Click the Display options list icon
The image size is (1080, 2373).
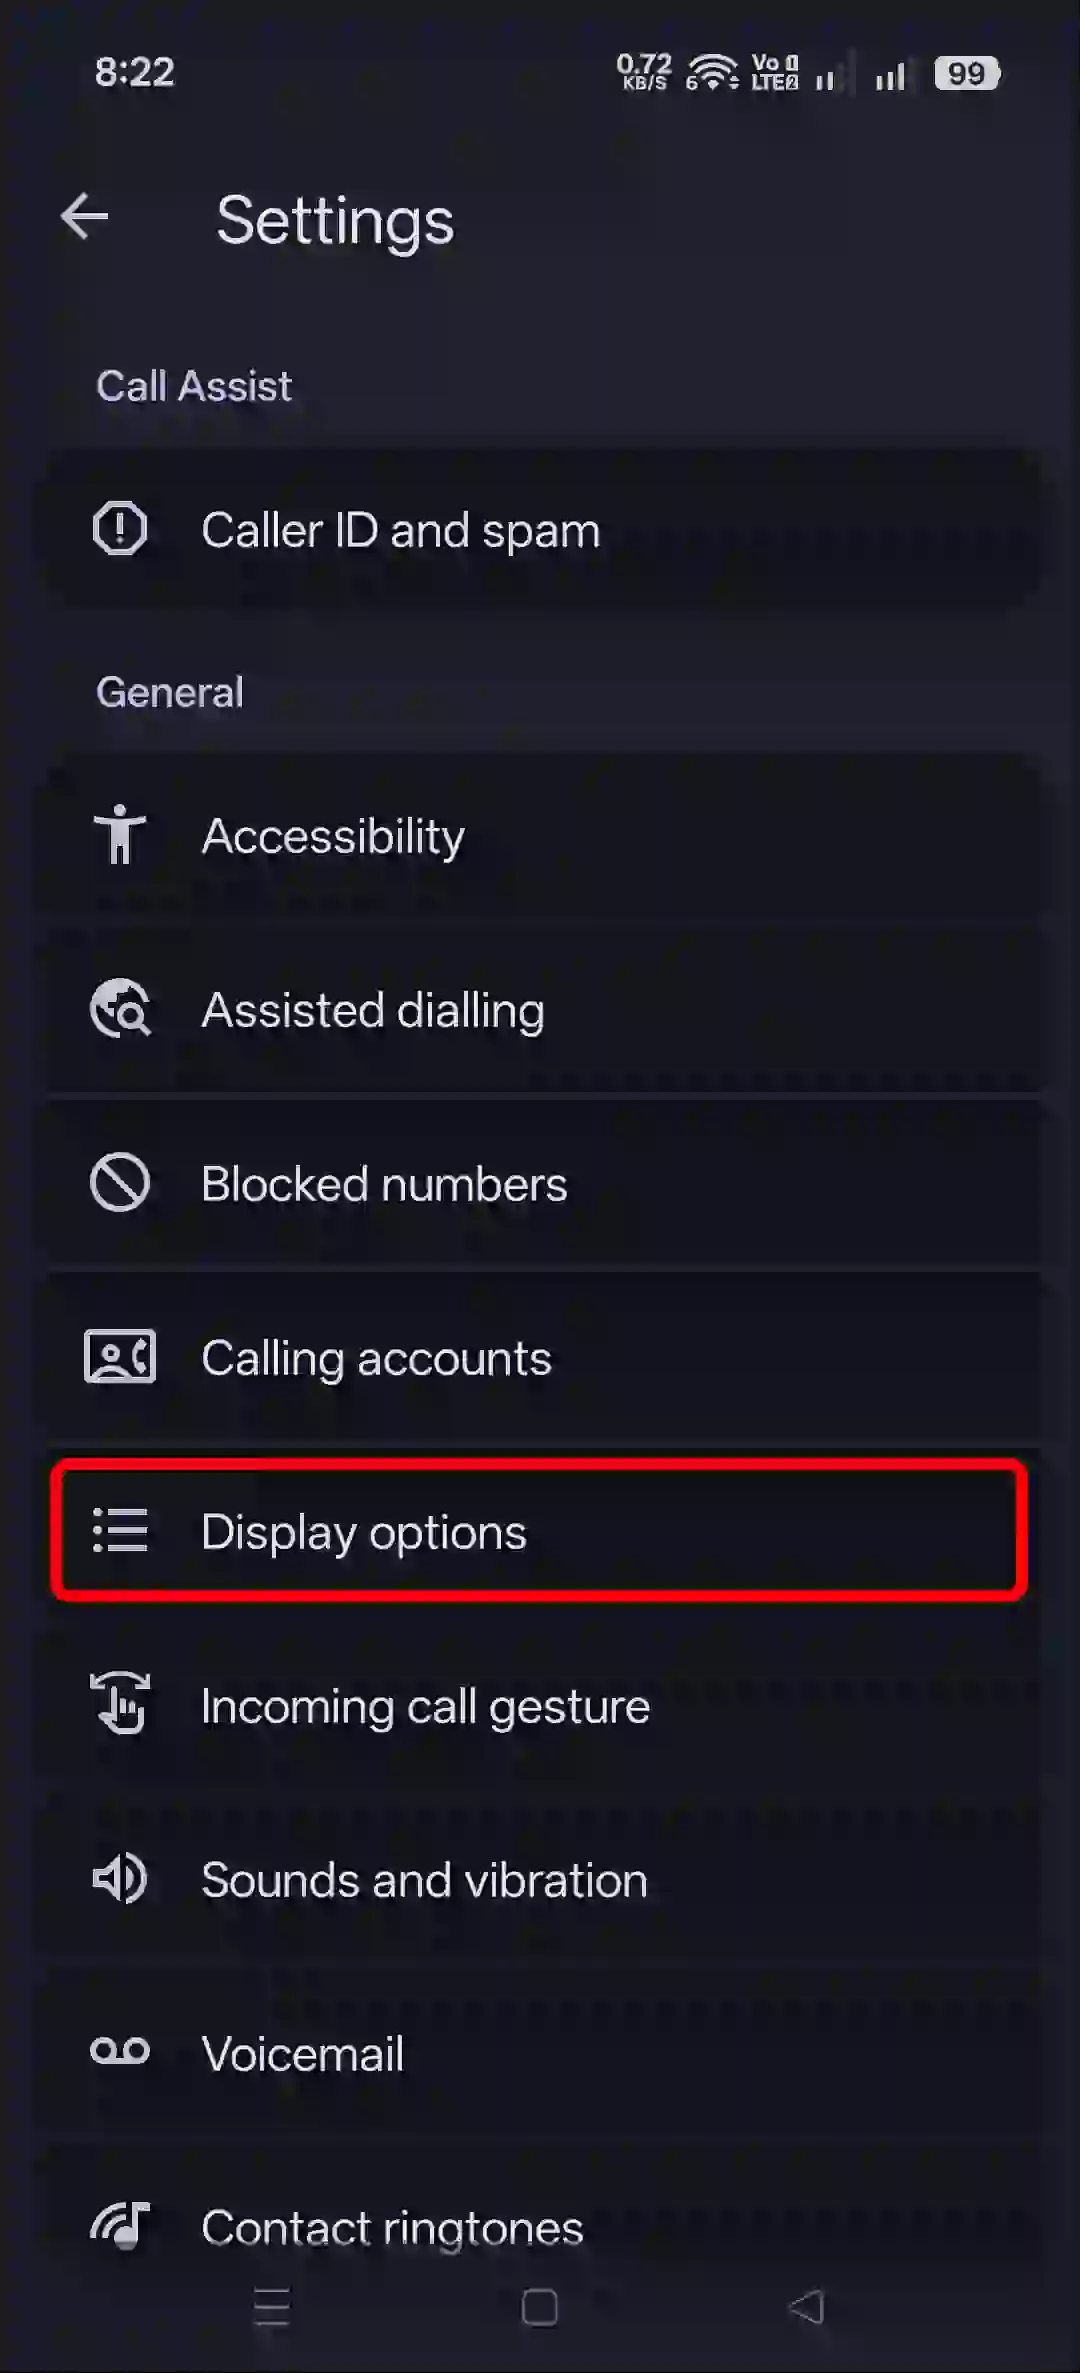tap(119, 1530)
